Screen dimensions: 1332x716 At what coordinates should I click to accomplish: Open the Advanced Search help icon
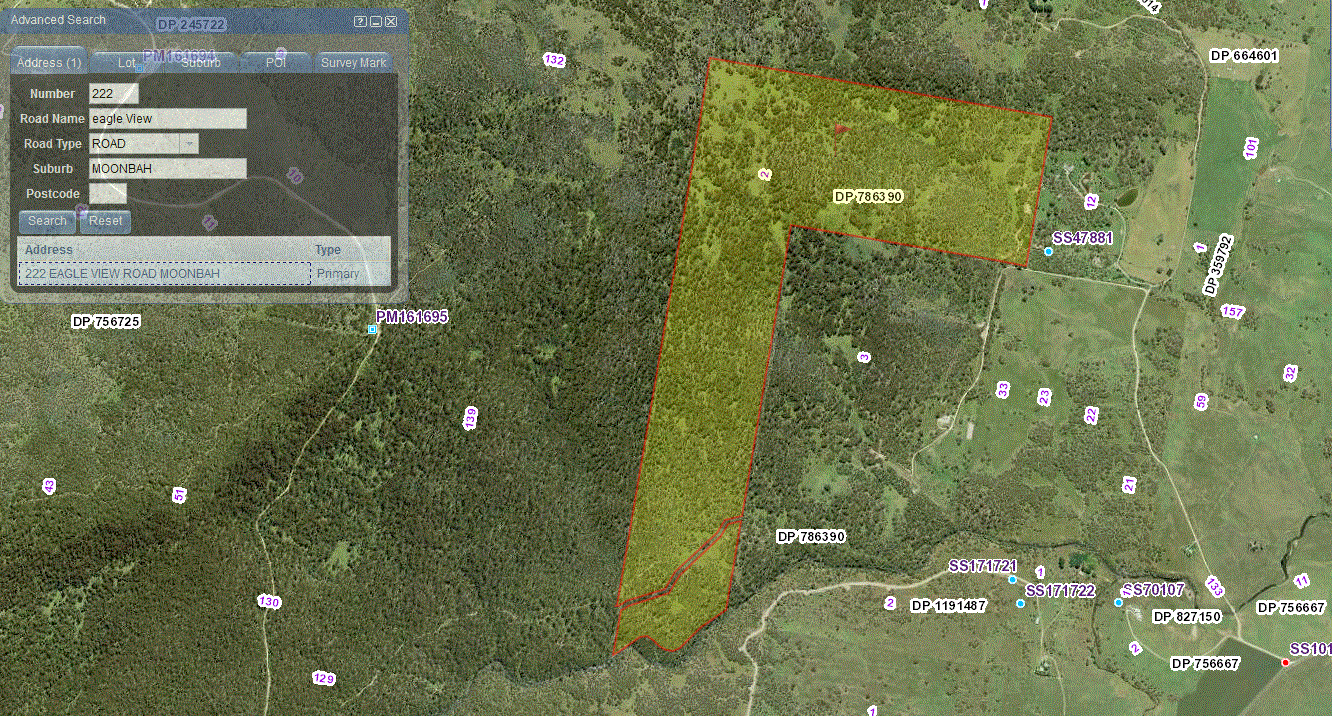point(360,21)
